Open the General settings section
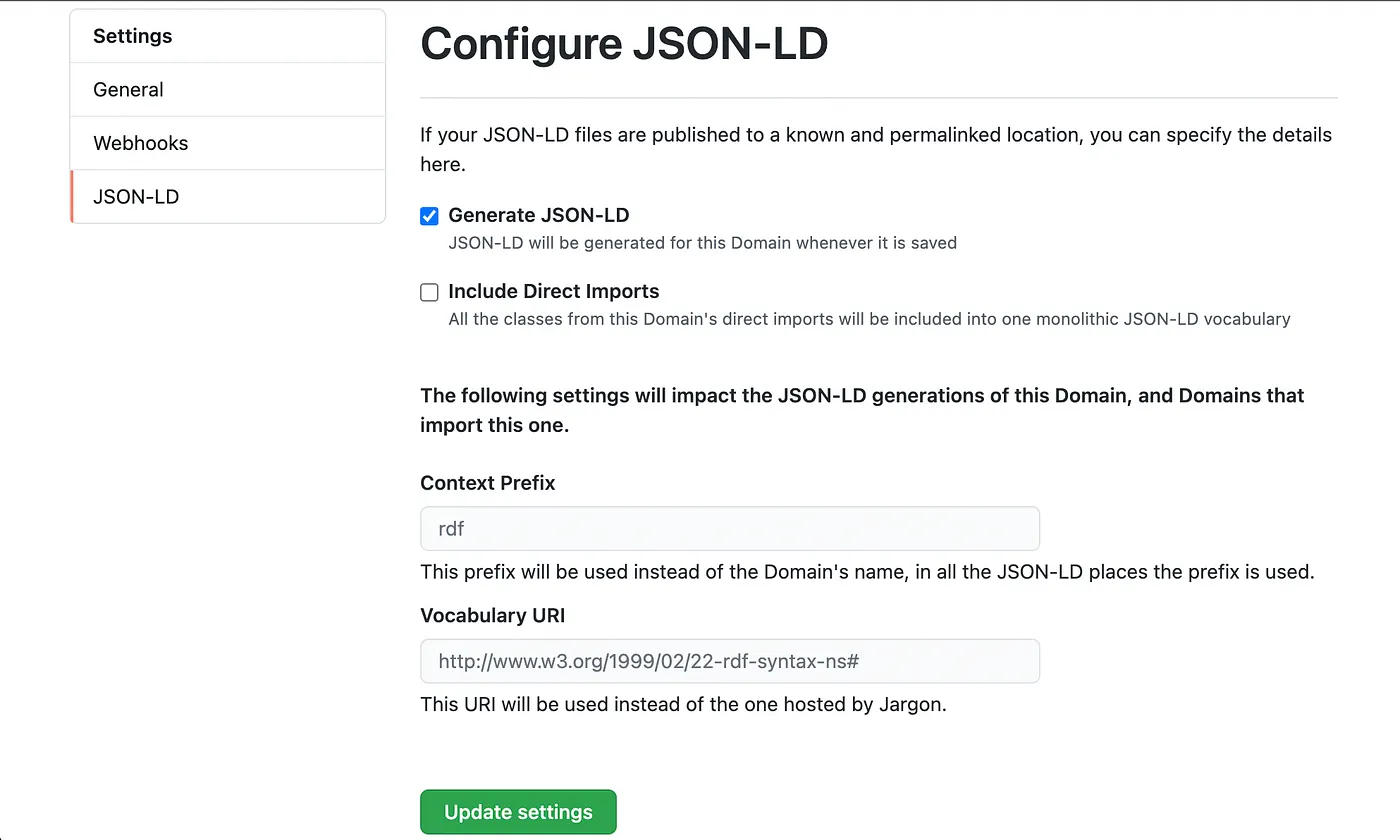 point(128,89)
